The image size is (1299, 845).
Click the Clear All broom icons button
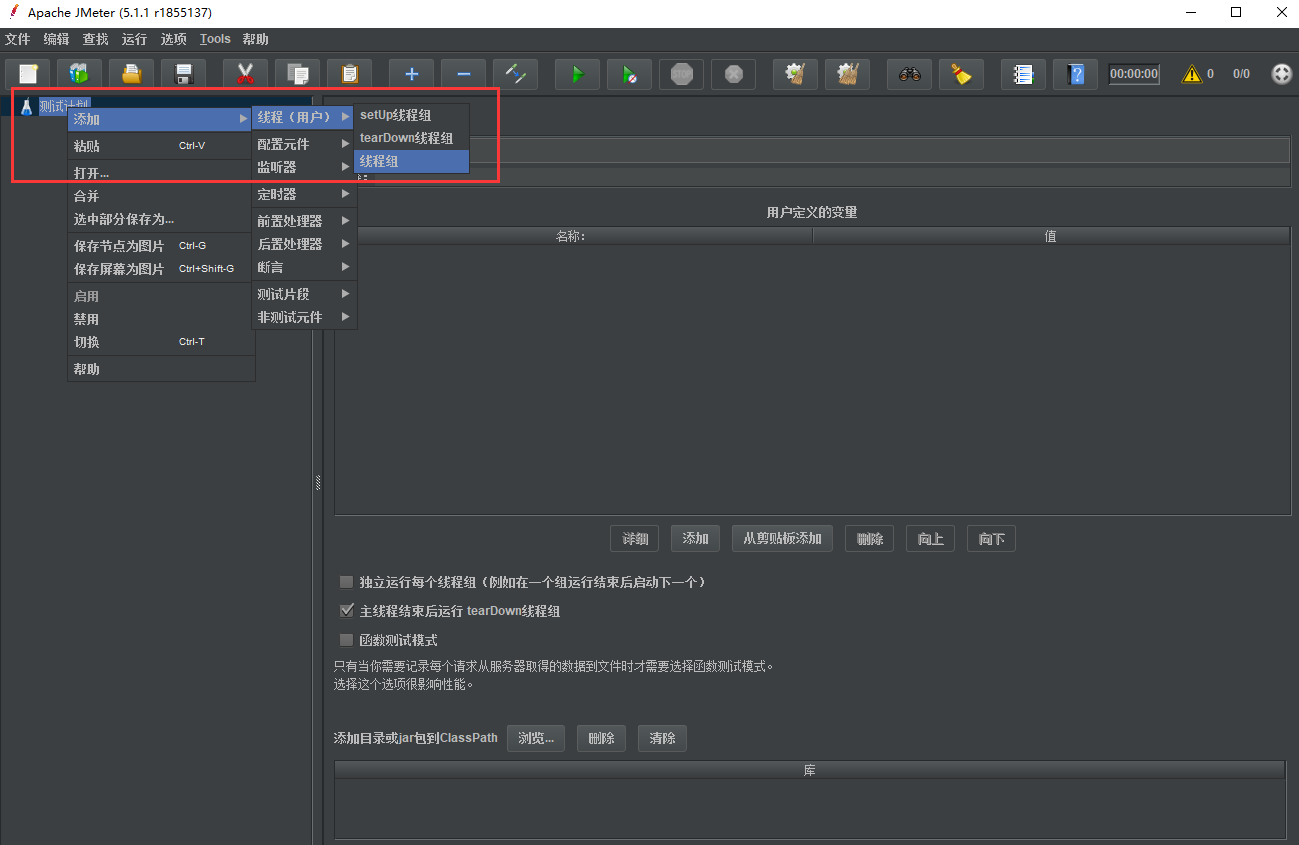tap(848, 74)
